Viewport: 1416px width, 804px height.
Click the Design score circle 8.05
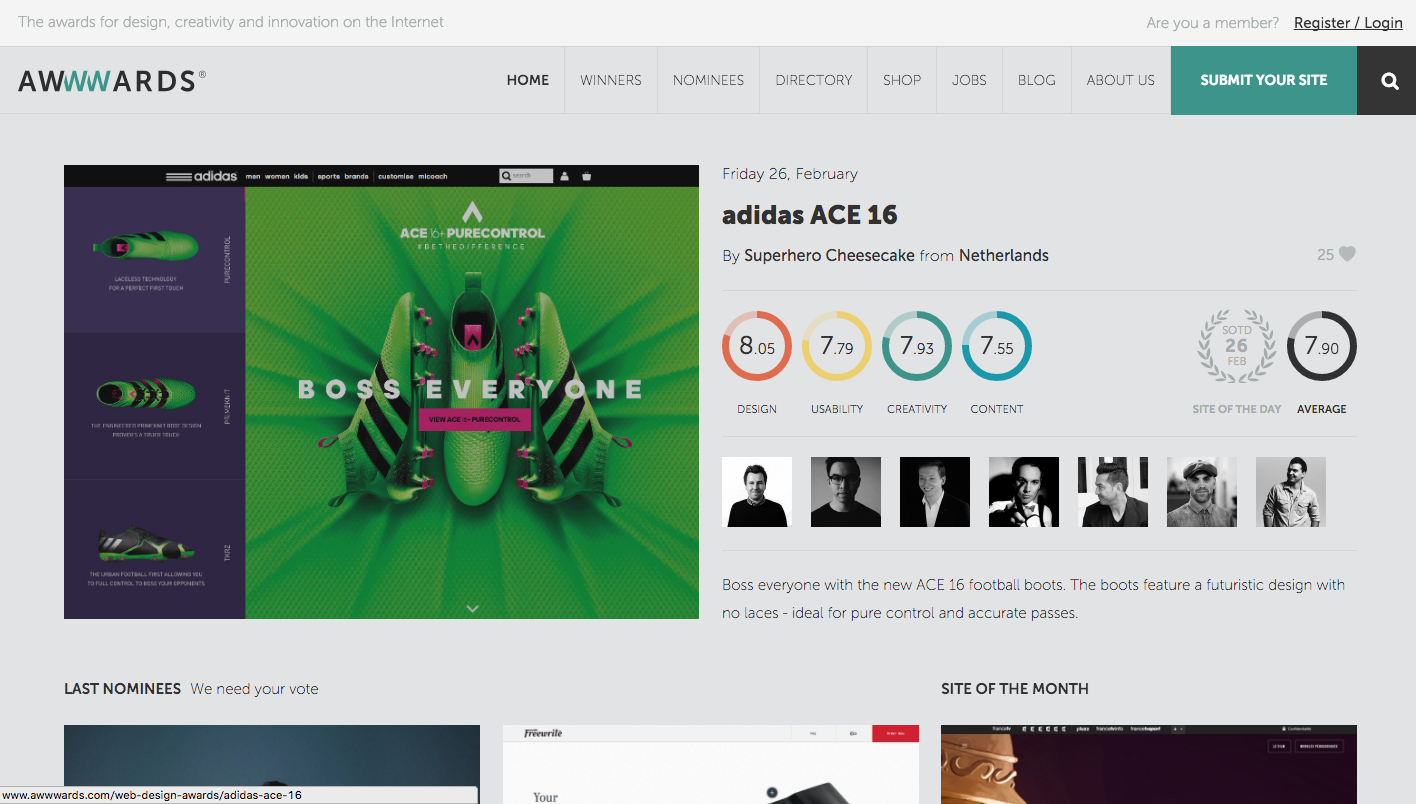tap(757, 346)
